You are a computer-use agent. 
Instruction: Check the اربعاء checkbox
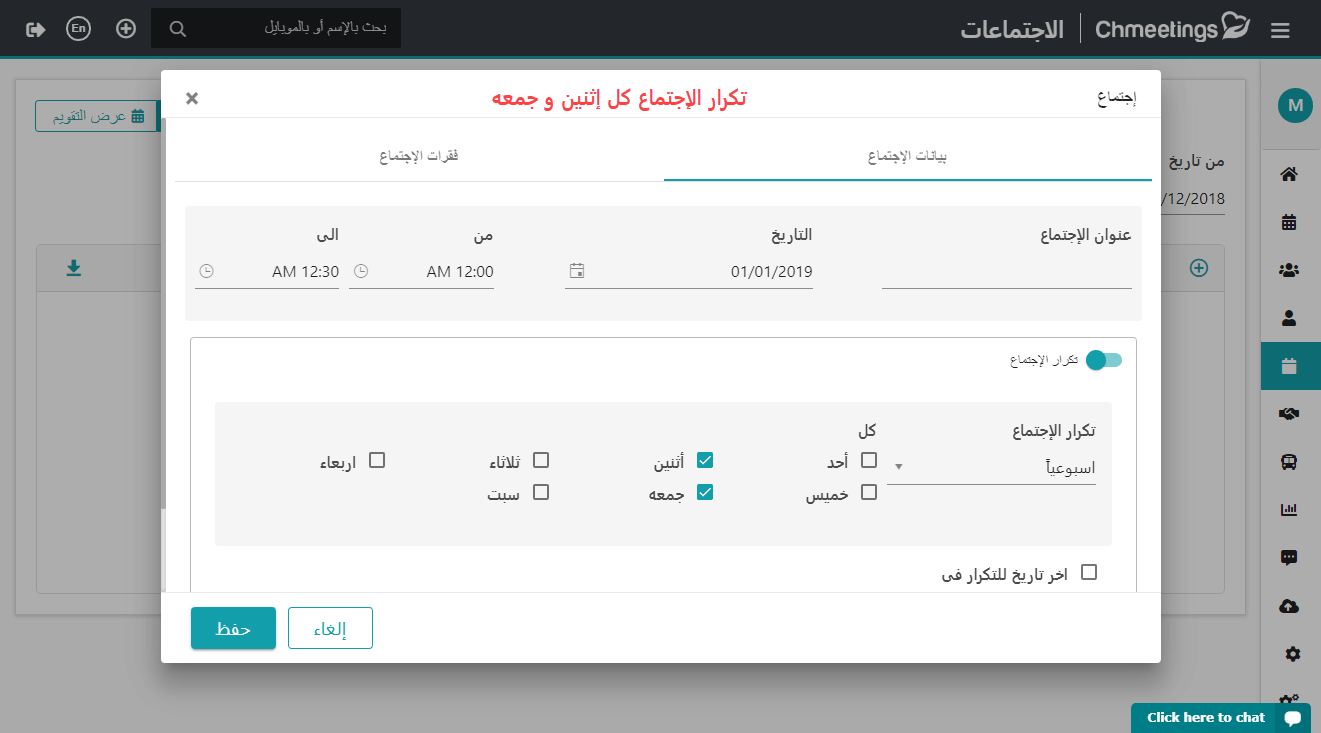[377, 460]
